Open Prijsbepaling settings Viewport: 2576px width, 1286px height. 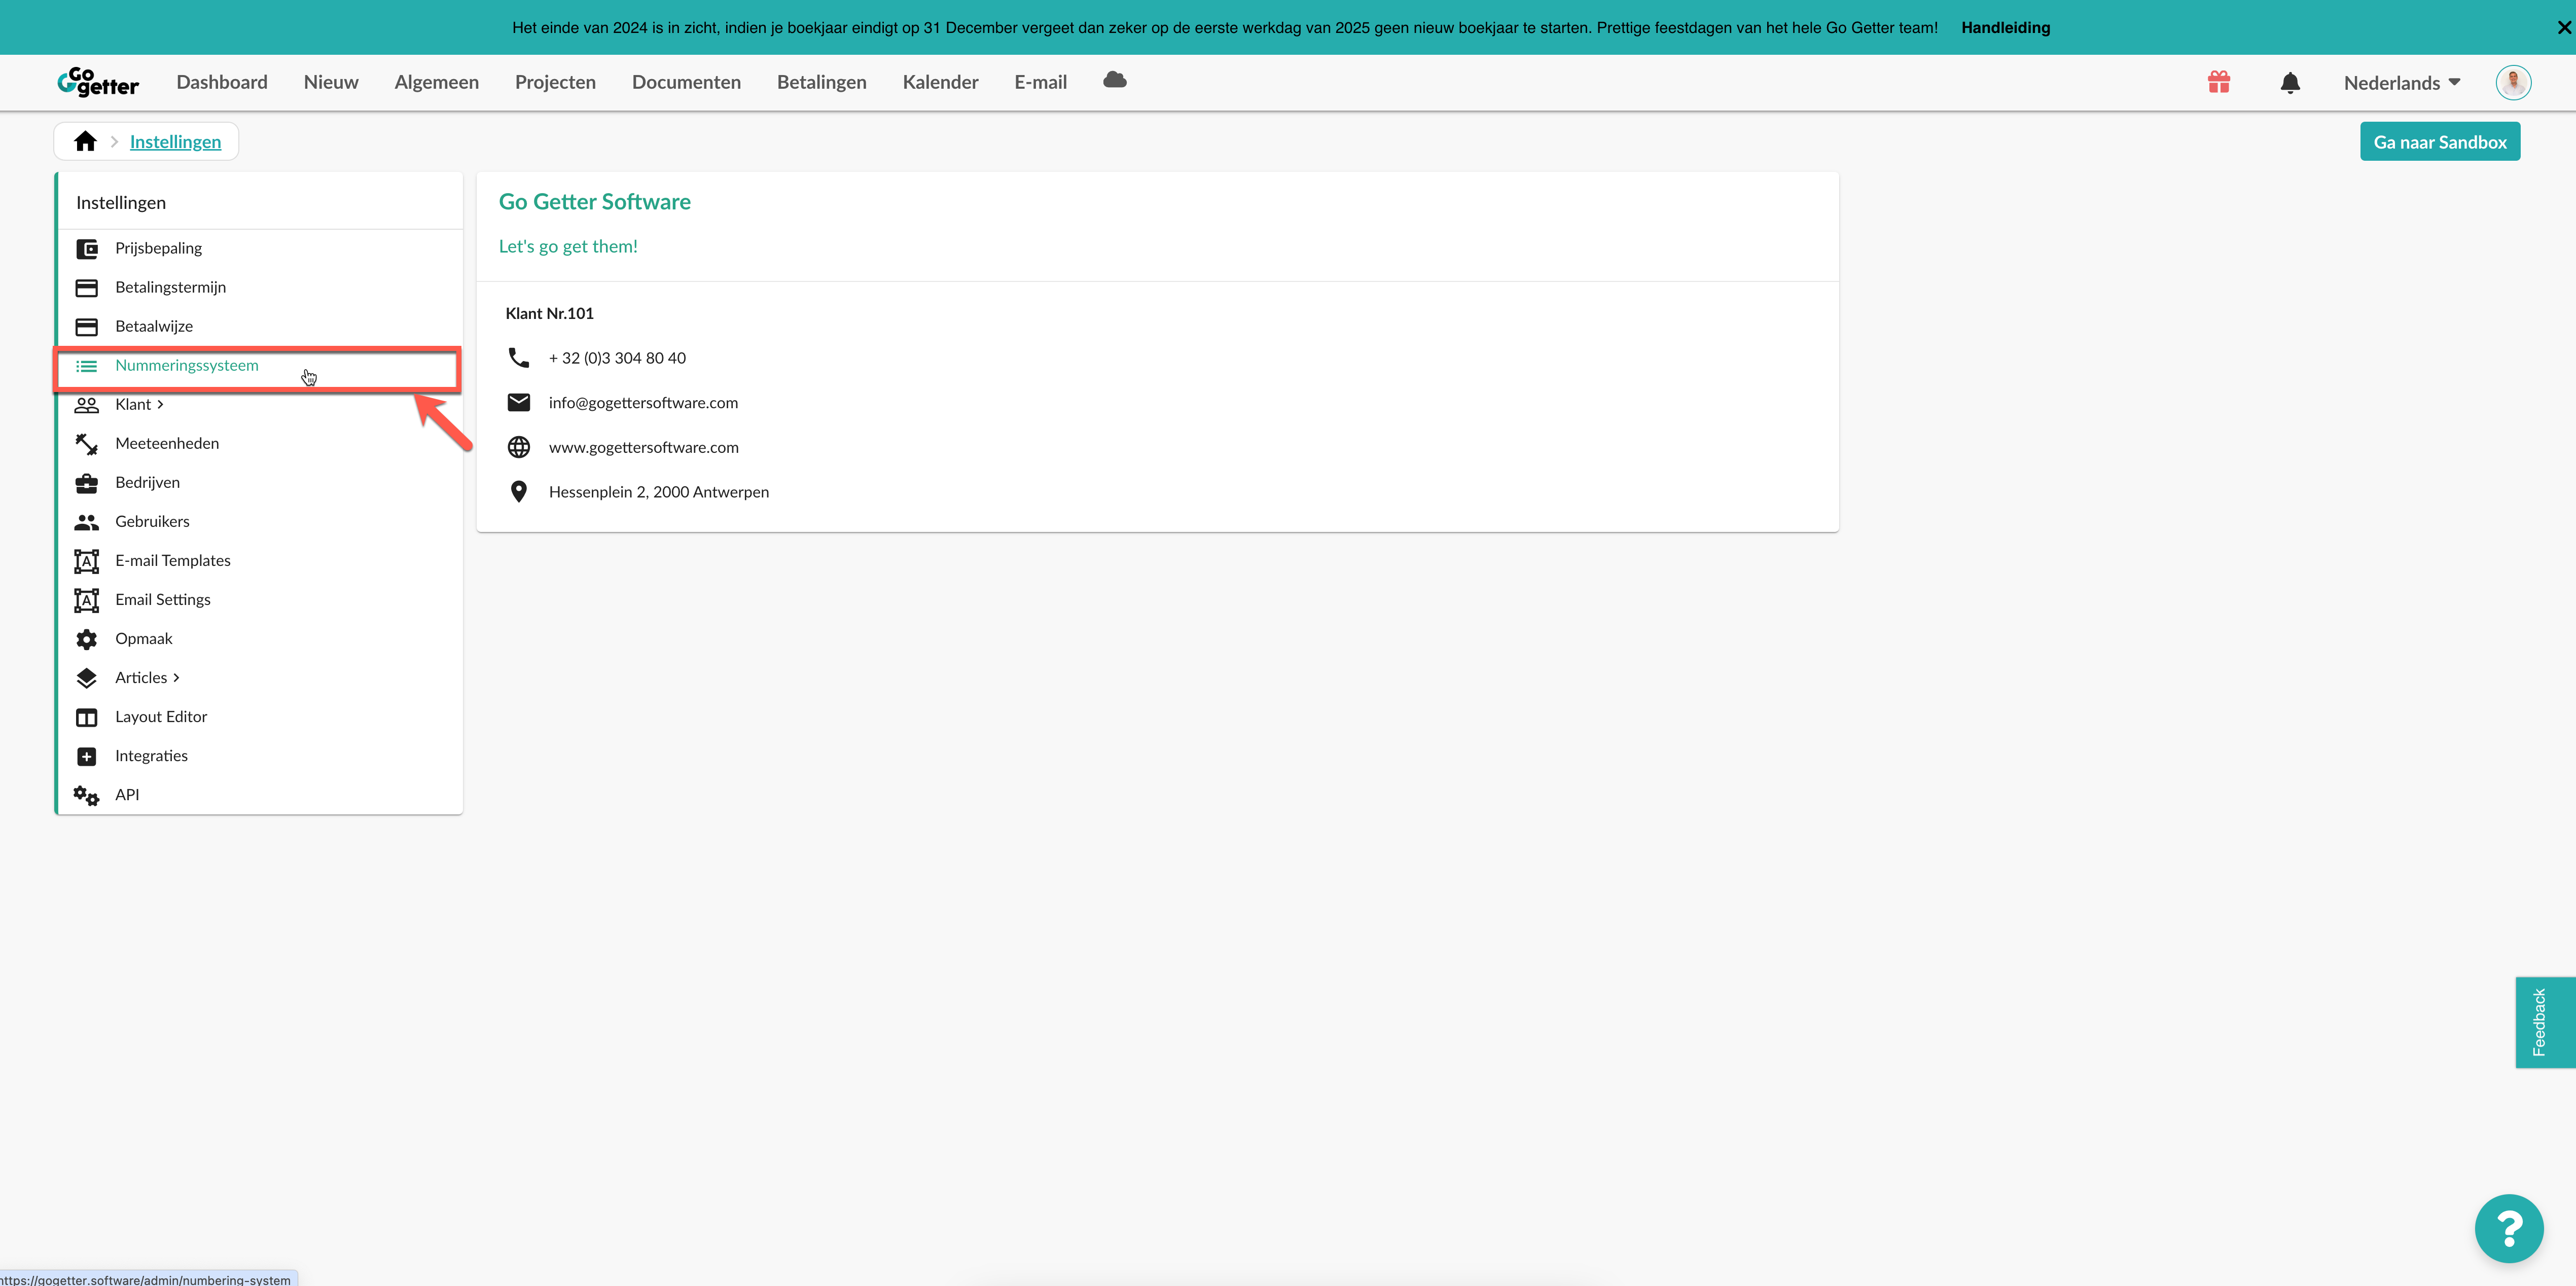pos(259,248)
